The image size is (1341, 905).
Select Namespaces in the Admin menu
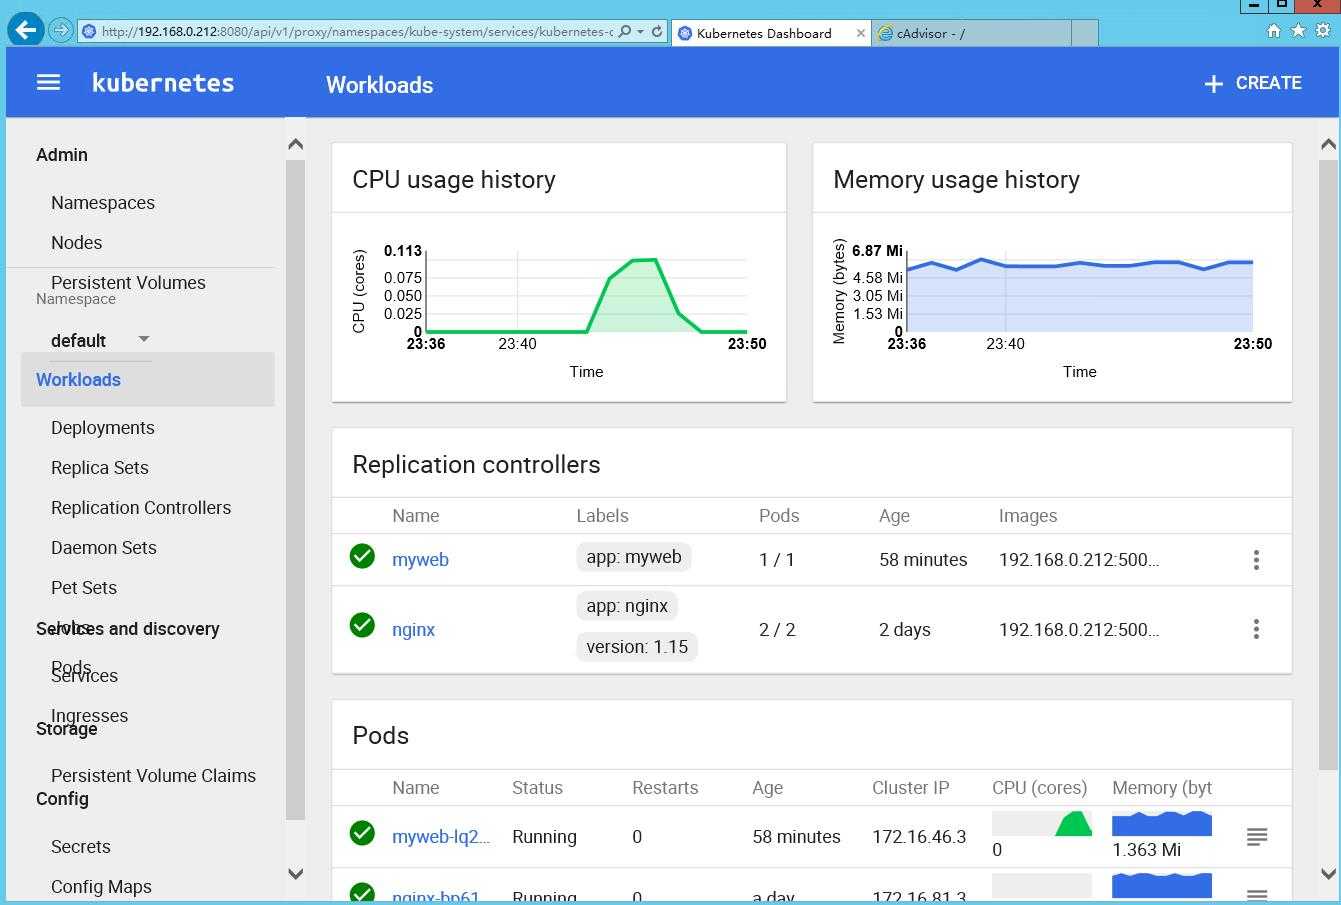103,203
